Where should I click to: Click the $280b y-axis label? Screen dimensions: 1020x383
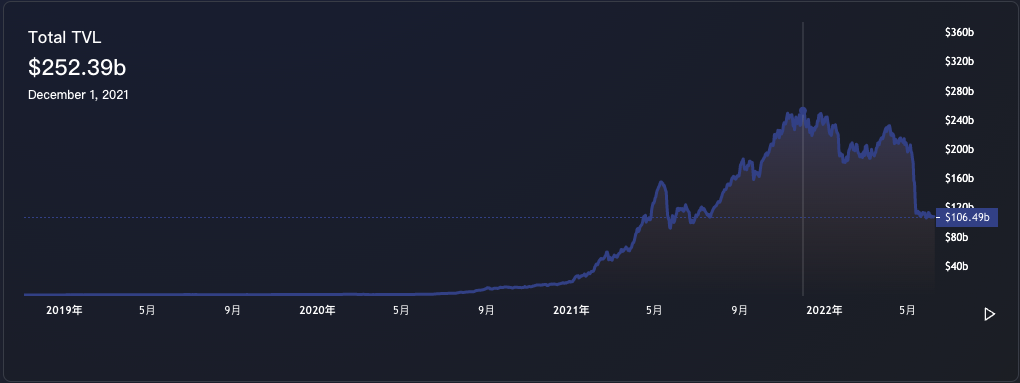pyautogui.click(x=959, y=91)
